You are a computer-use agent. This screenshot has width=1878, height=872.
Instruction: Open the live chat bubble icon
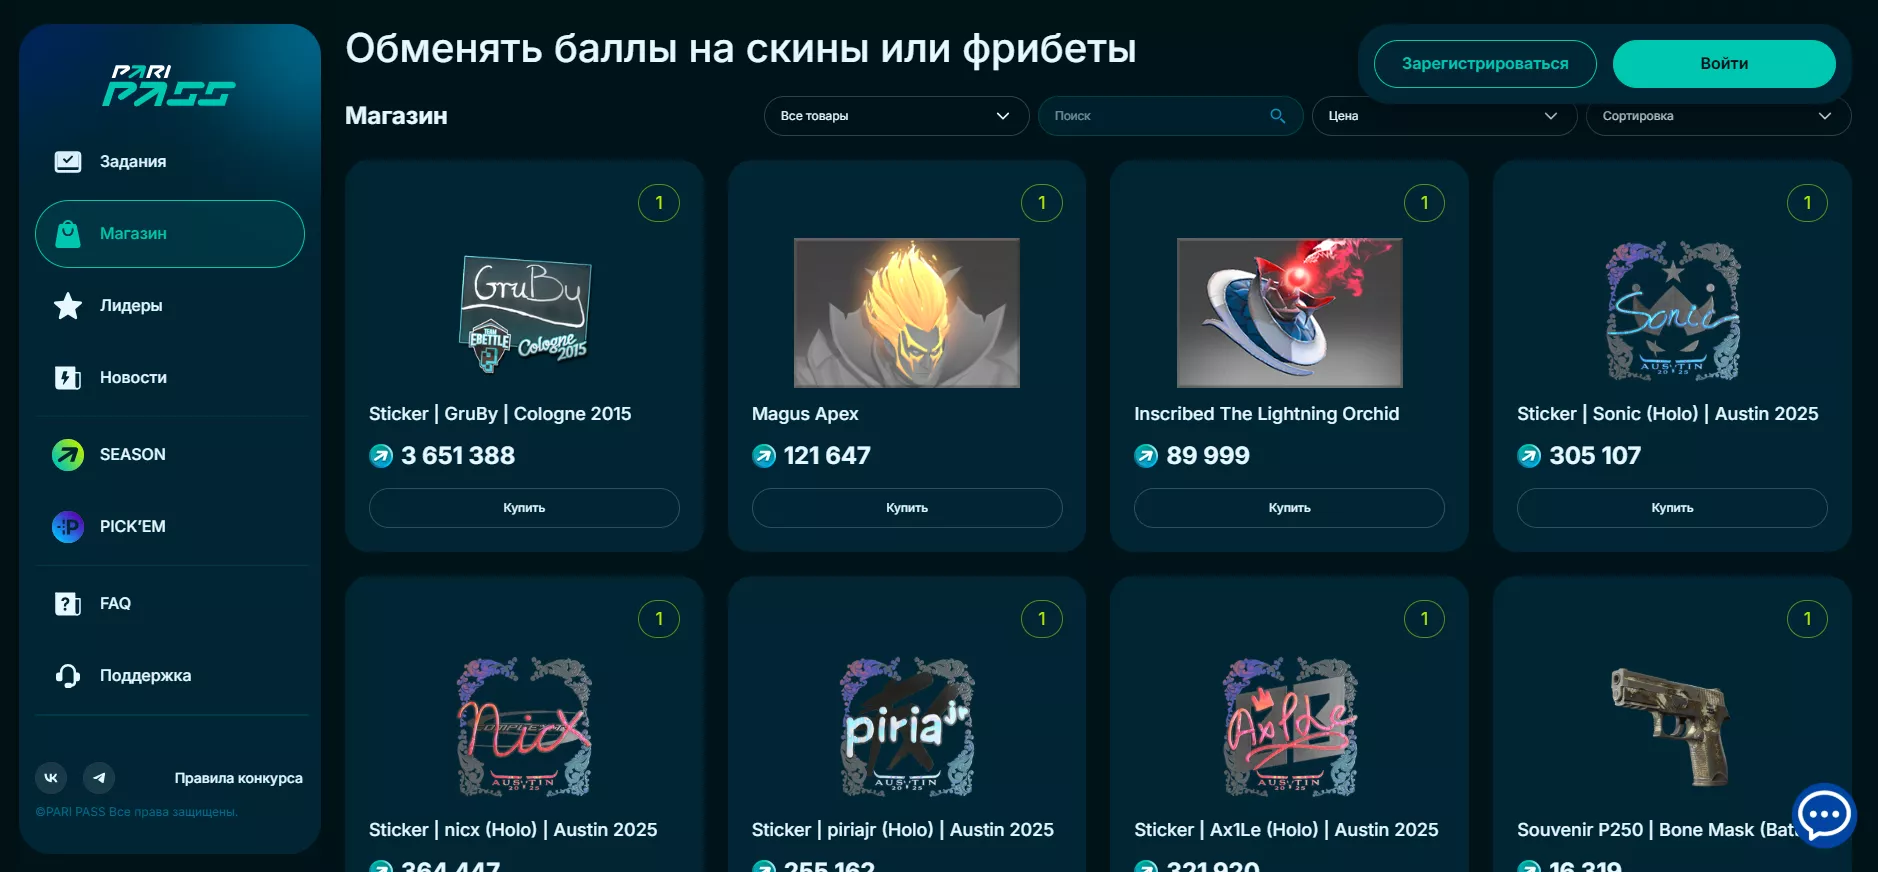(1824, 815)
